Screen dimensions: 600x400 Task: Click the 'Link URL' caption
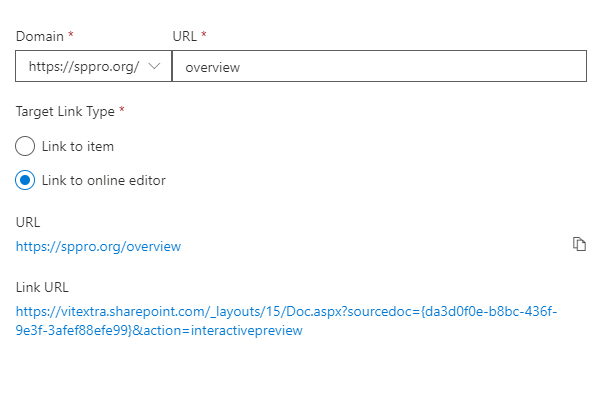tap(42, 287)
